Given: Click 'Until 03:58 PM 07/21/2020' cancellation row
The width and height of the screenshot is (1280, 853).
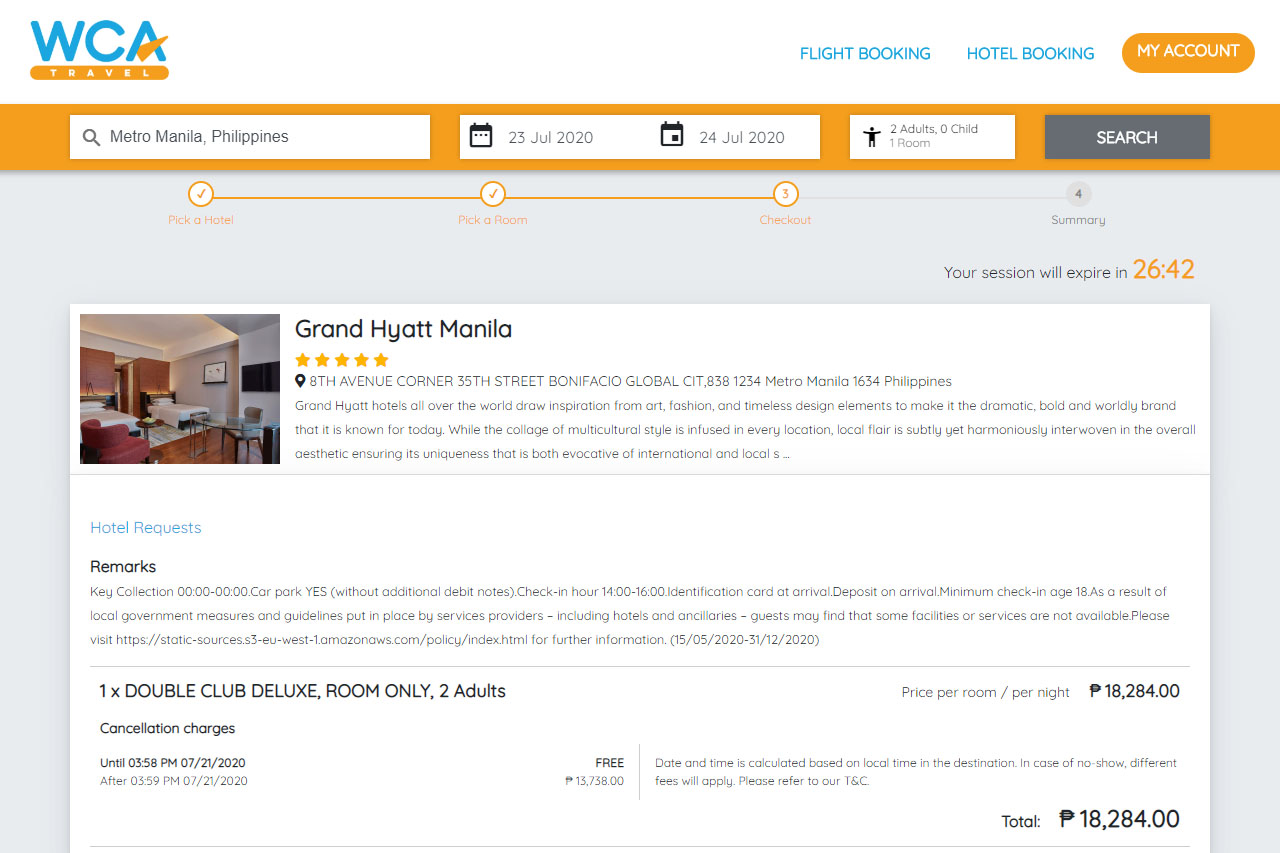Looking at the screenshot, I should [x=173, y=763].
